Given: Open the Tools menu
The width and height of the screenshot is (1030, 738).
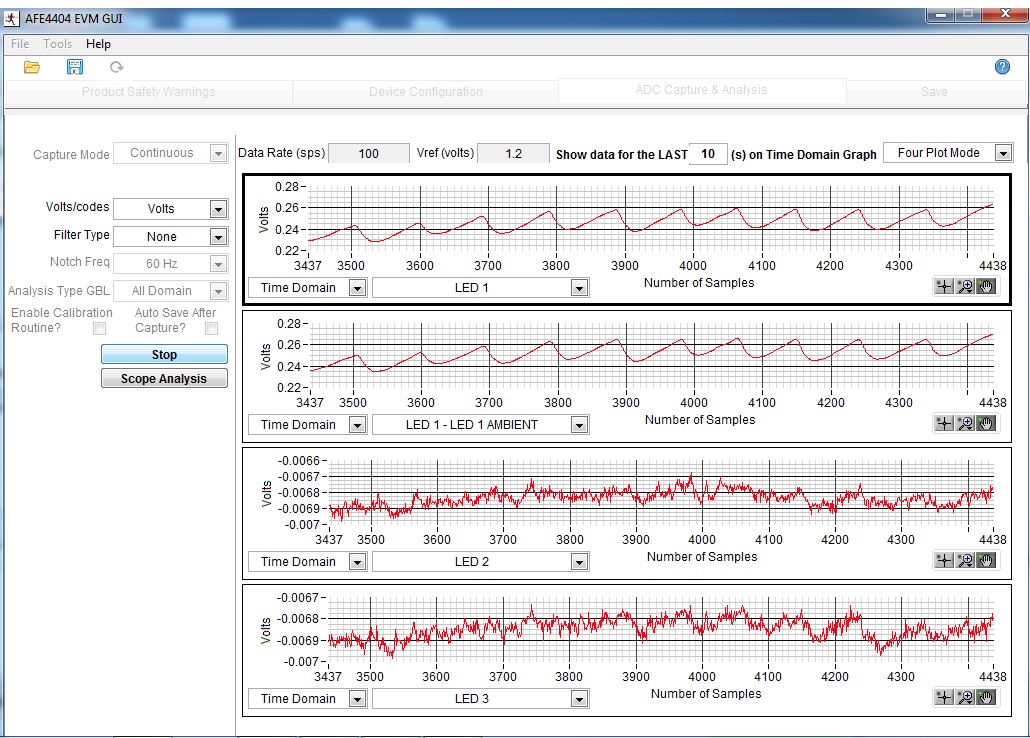Looking at the screenshot, I should tap(58, 44).
